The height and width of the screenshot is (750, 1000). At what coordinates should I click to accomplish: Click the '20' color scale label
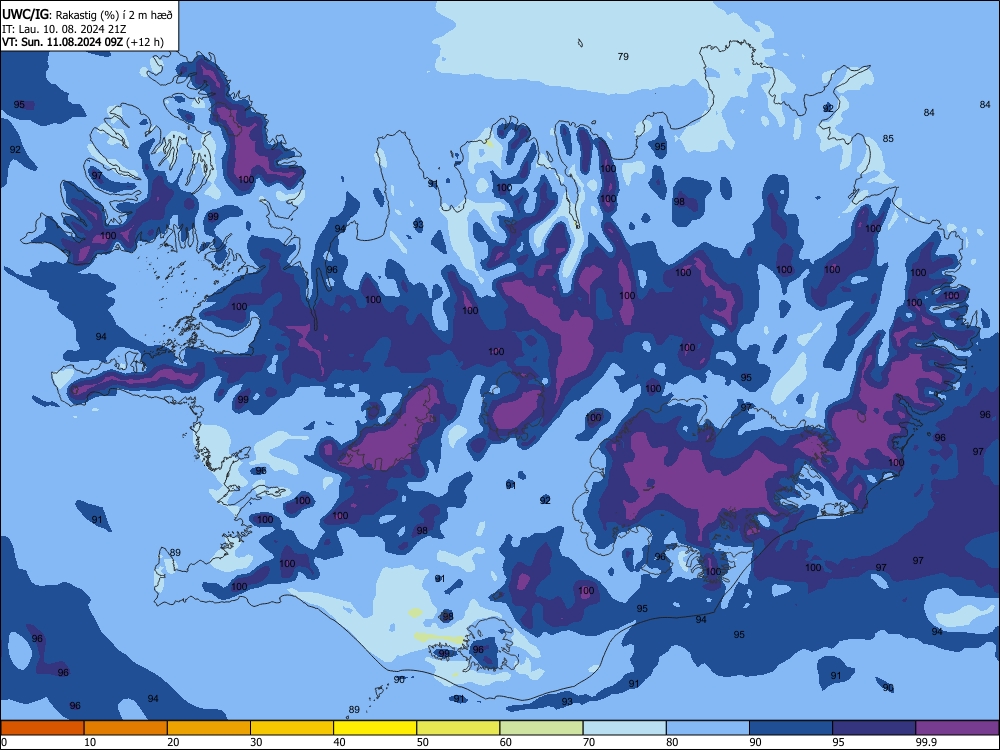click(x=173, y=742)
